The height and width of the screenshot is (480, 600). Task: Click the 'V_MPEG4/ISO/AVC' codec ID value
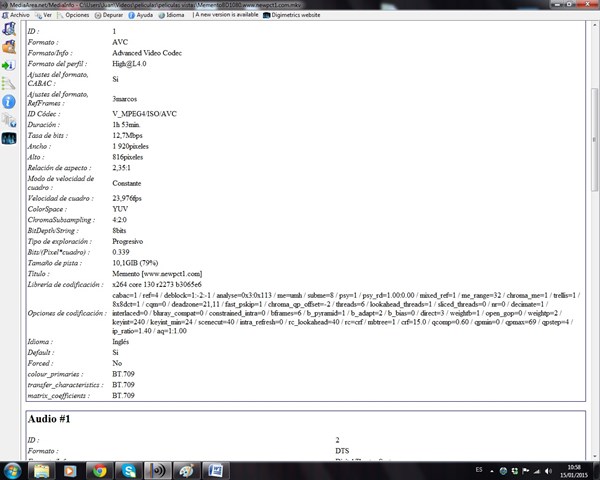144,114
